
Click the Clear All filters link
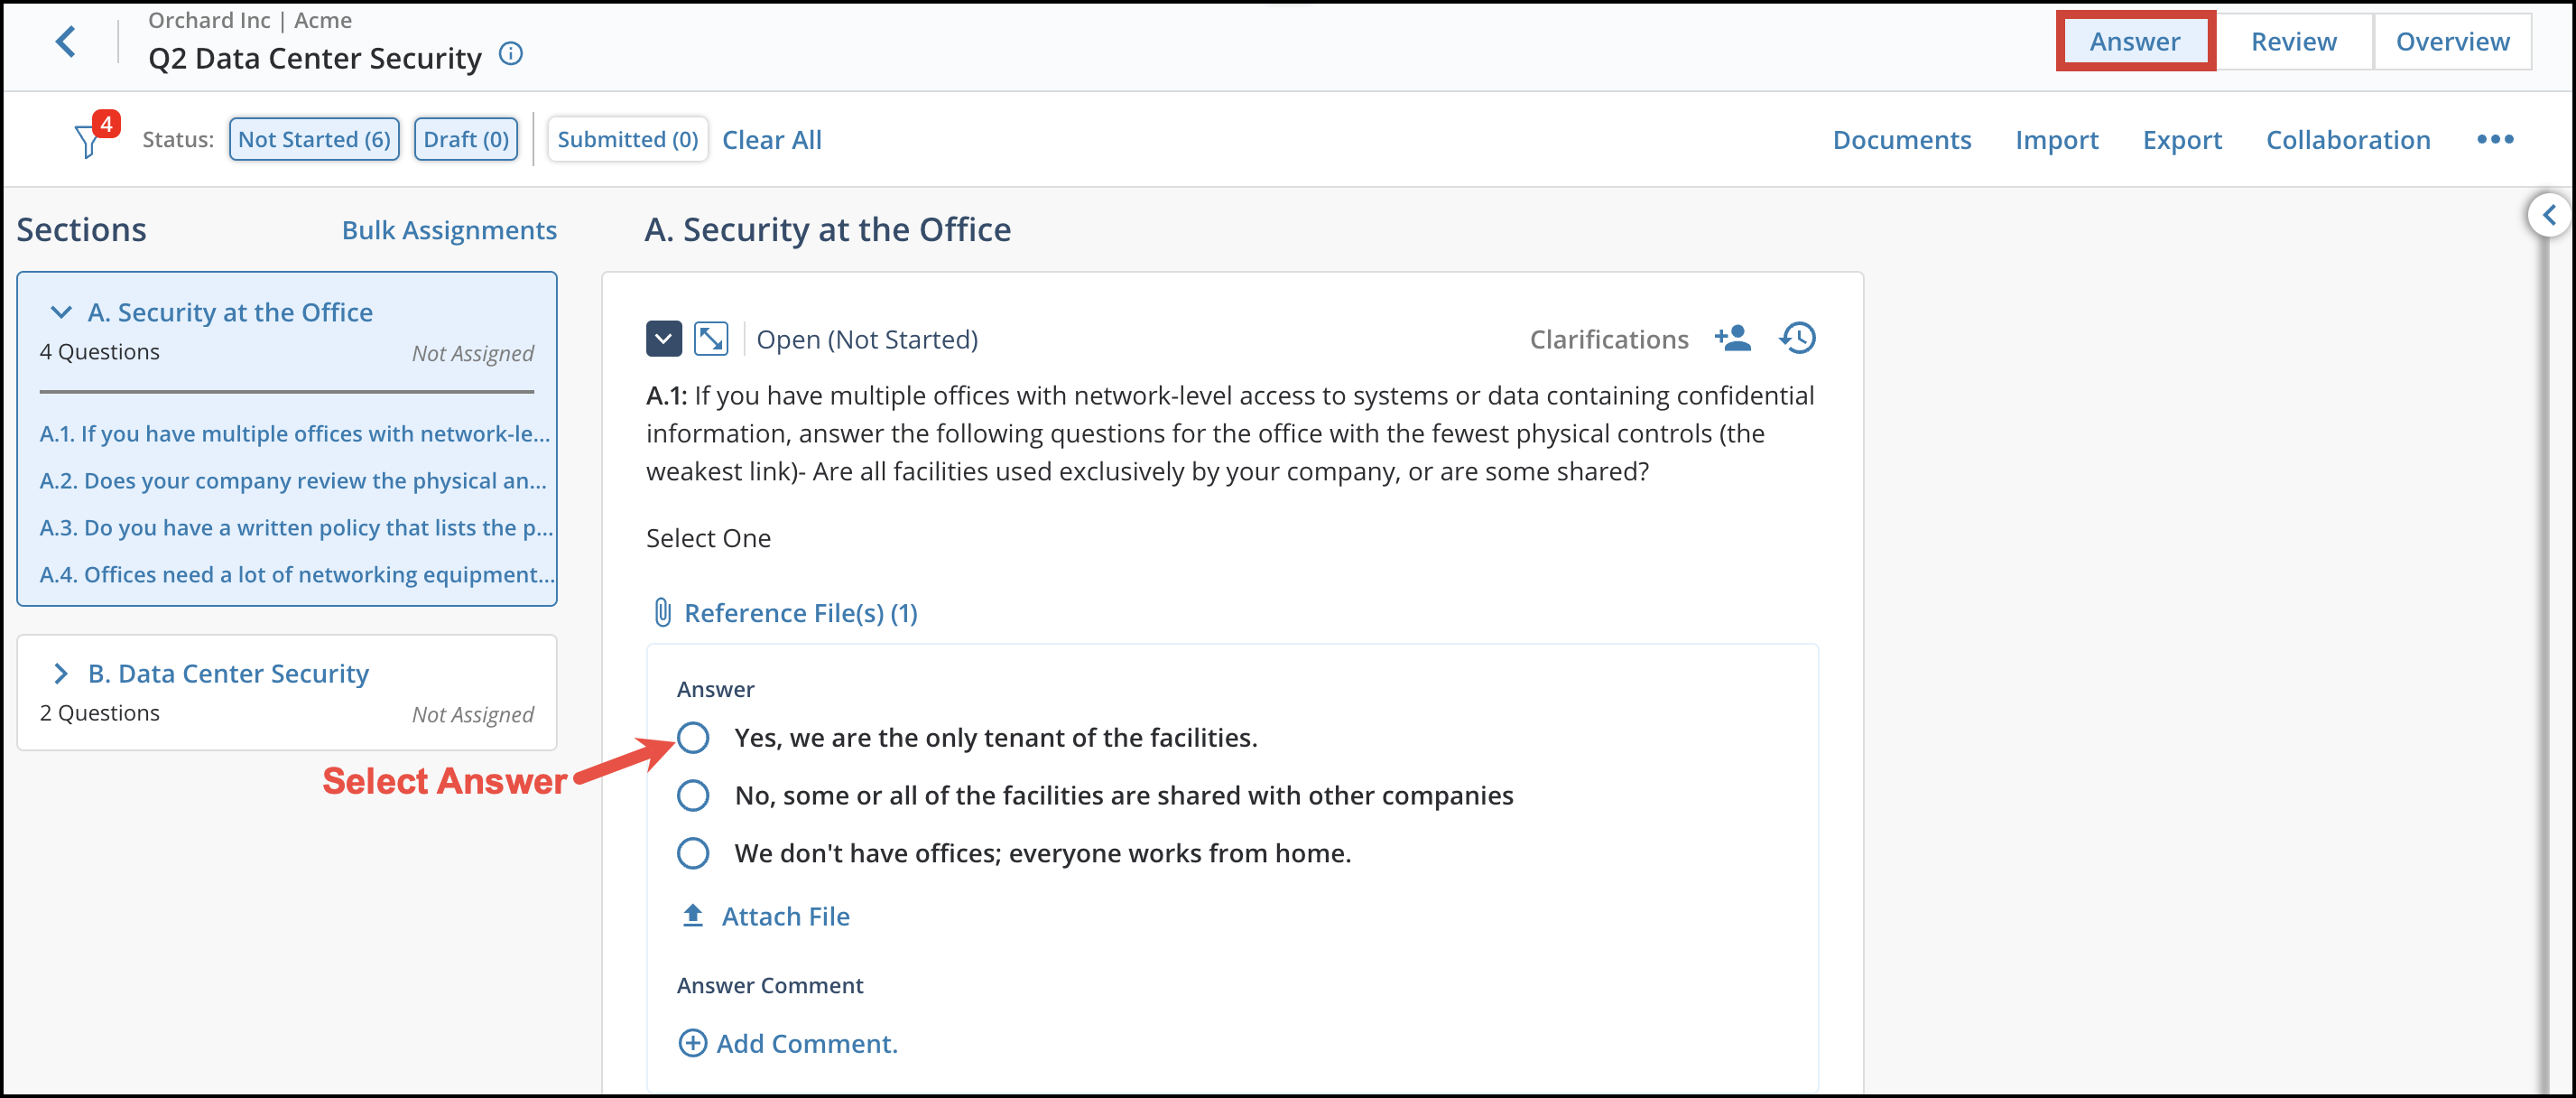pos(771,140)
